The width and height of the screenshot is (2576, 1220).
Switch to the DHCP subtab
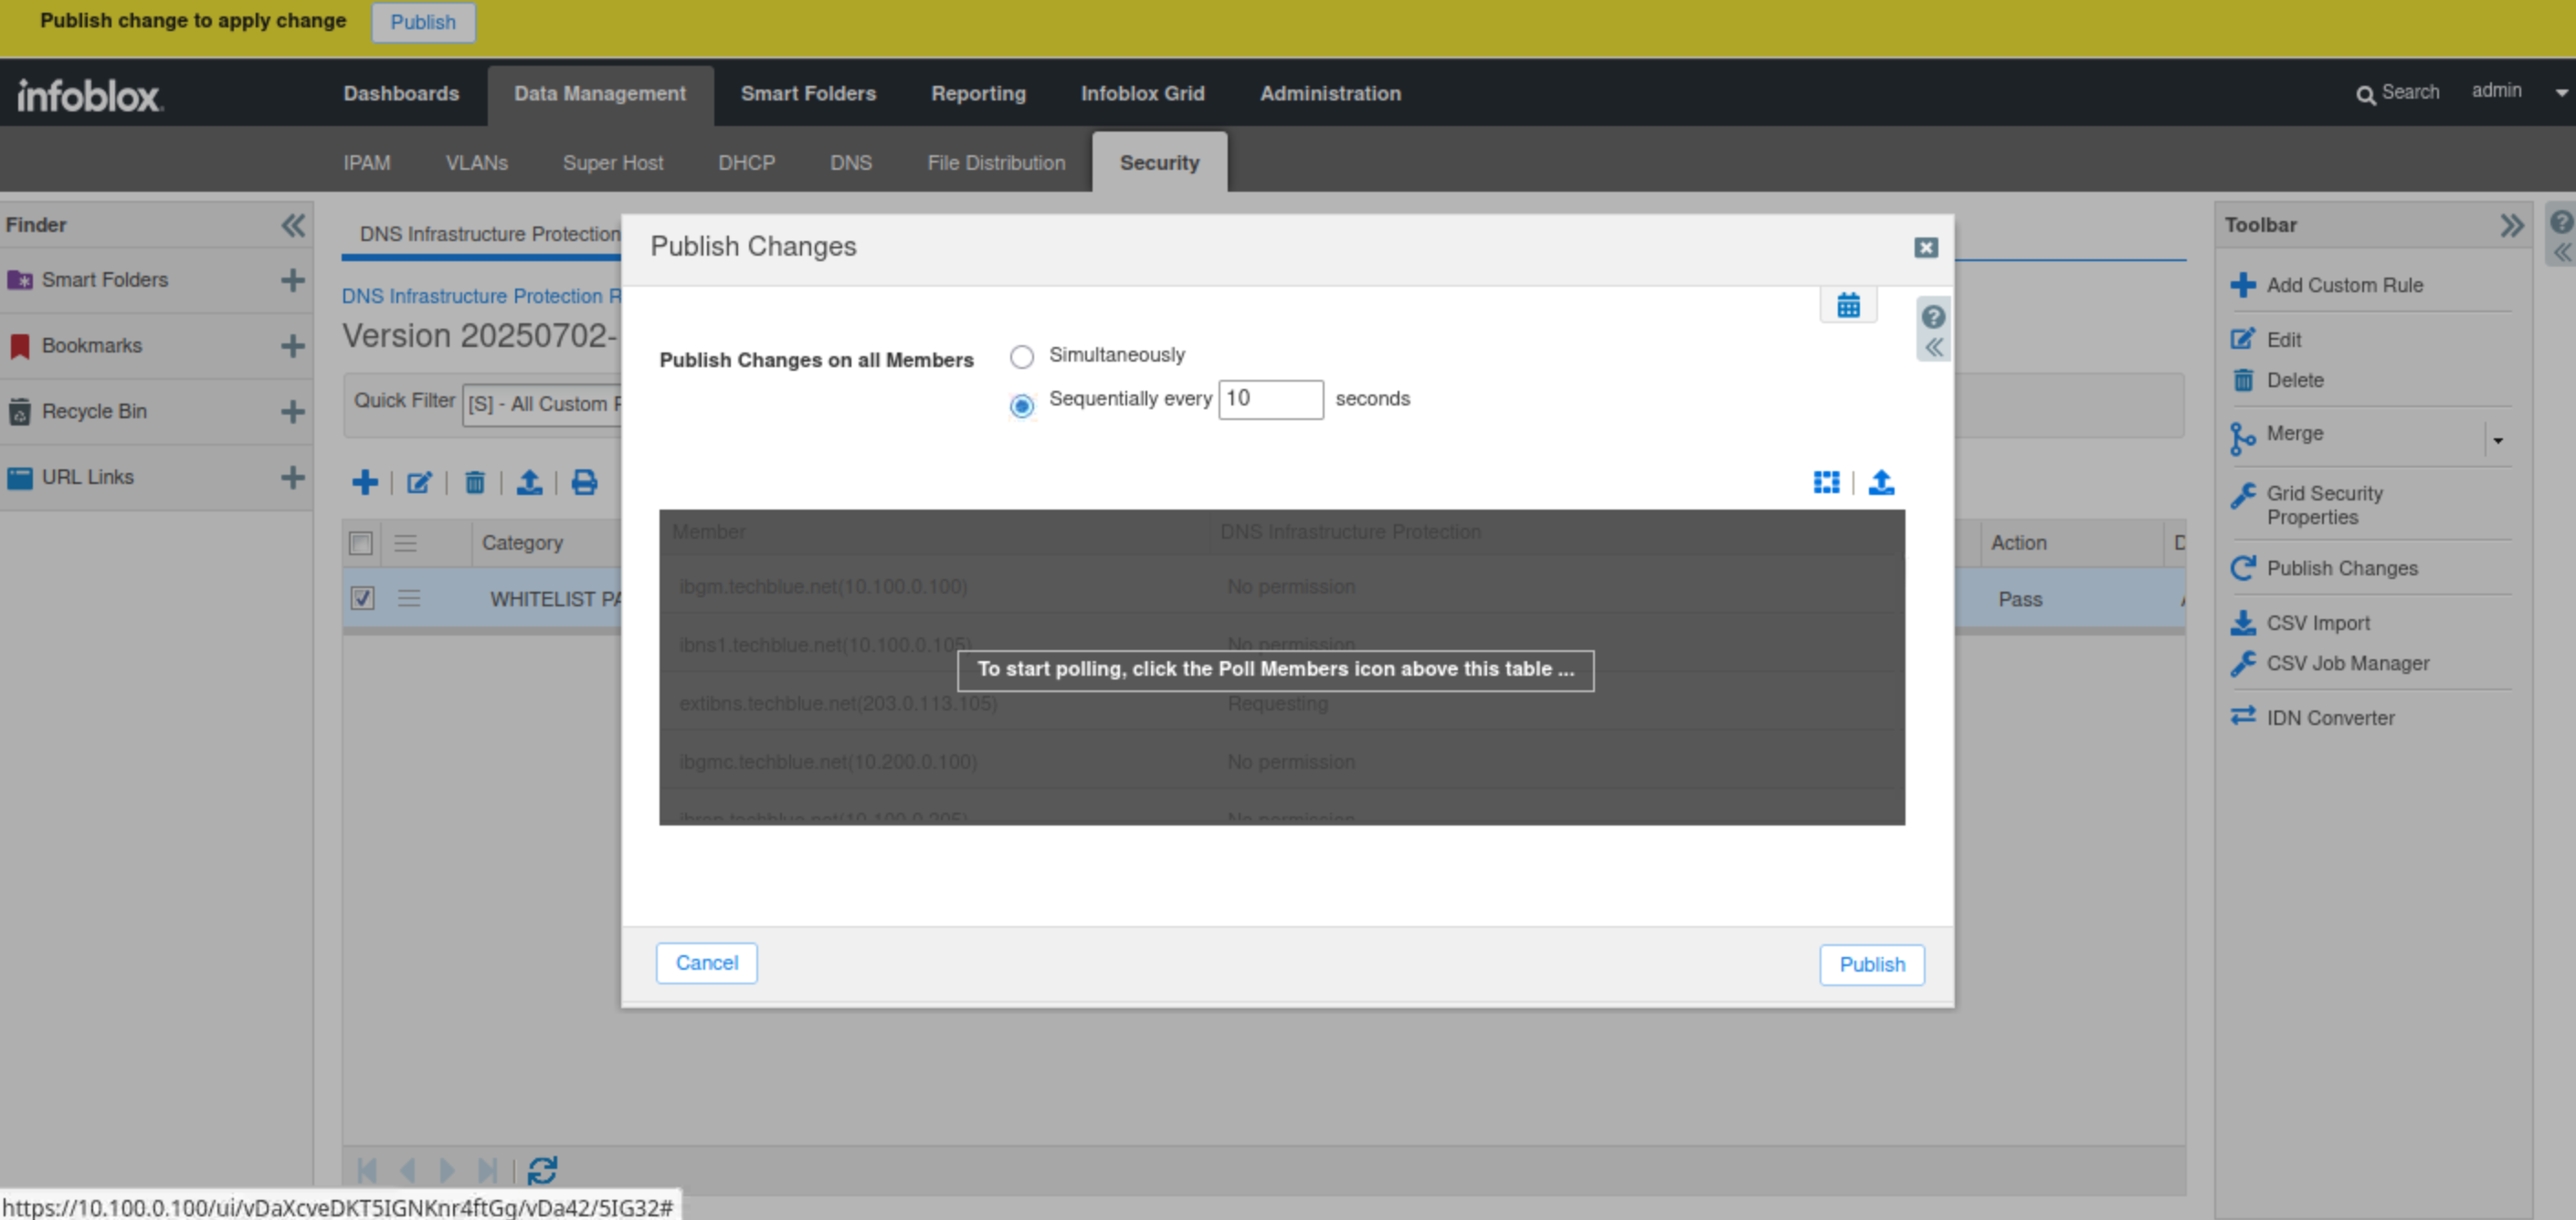(746, 163)
